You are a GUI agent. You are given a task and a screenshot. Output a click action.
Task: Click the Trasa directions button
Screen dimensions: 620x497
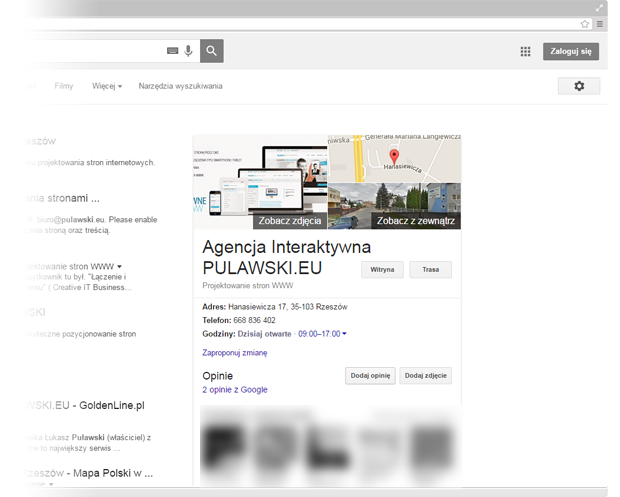click(430, 269)
